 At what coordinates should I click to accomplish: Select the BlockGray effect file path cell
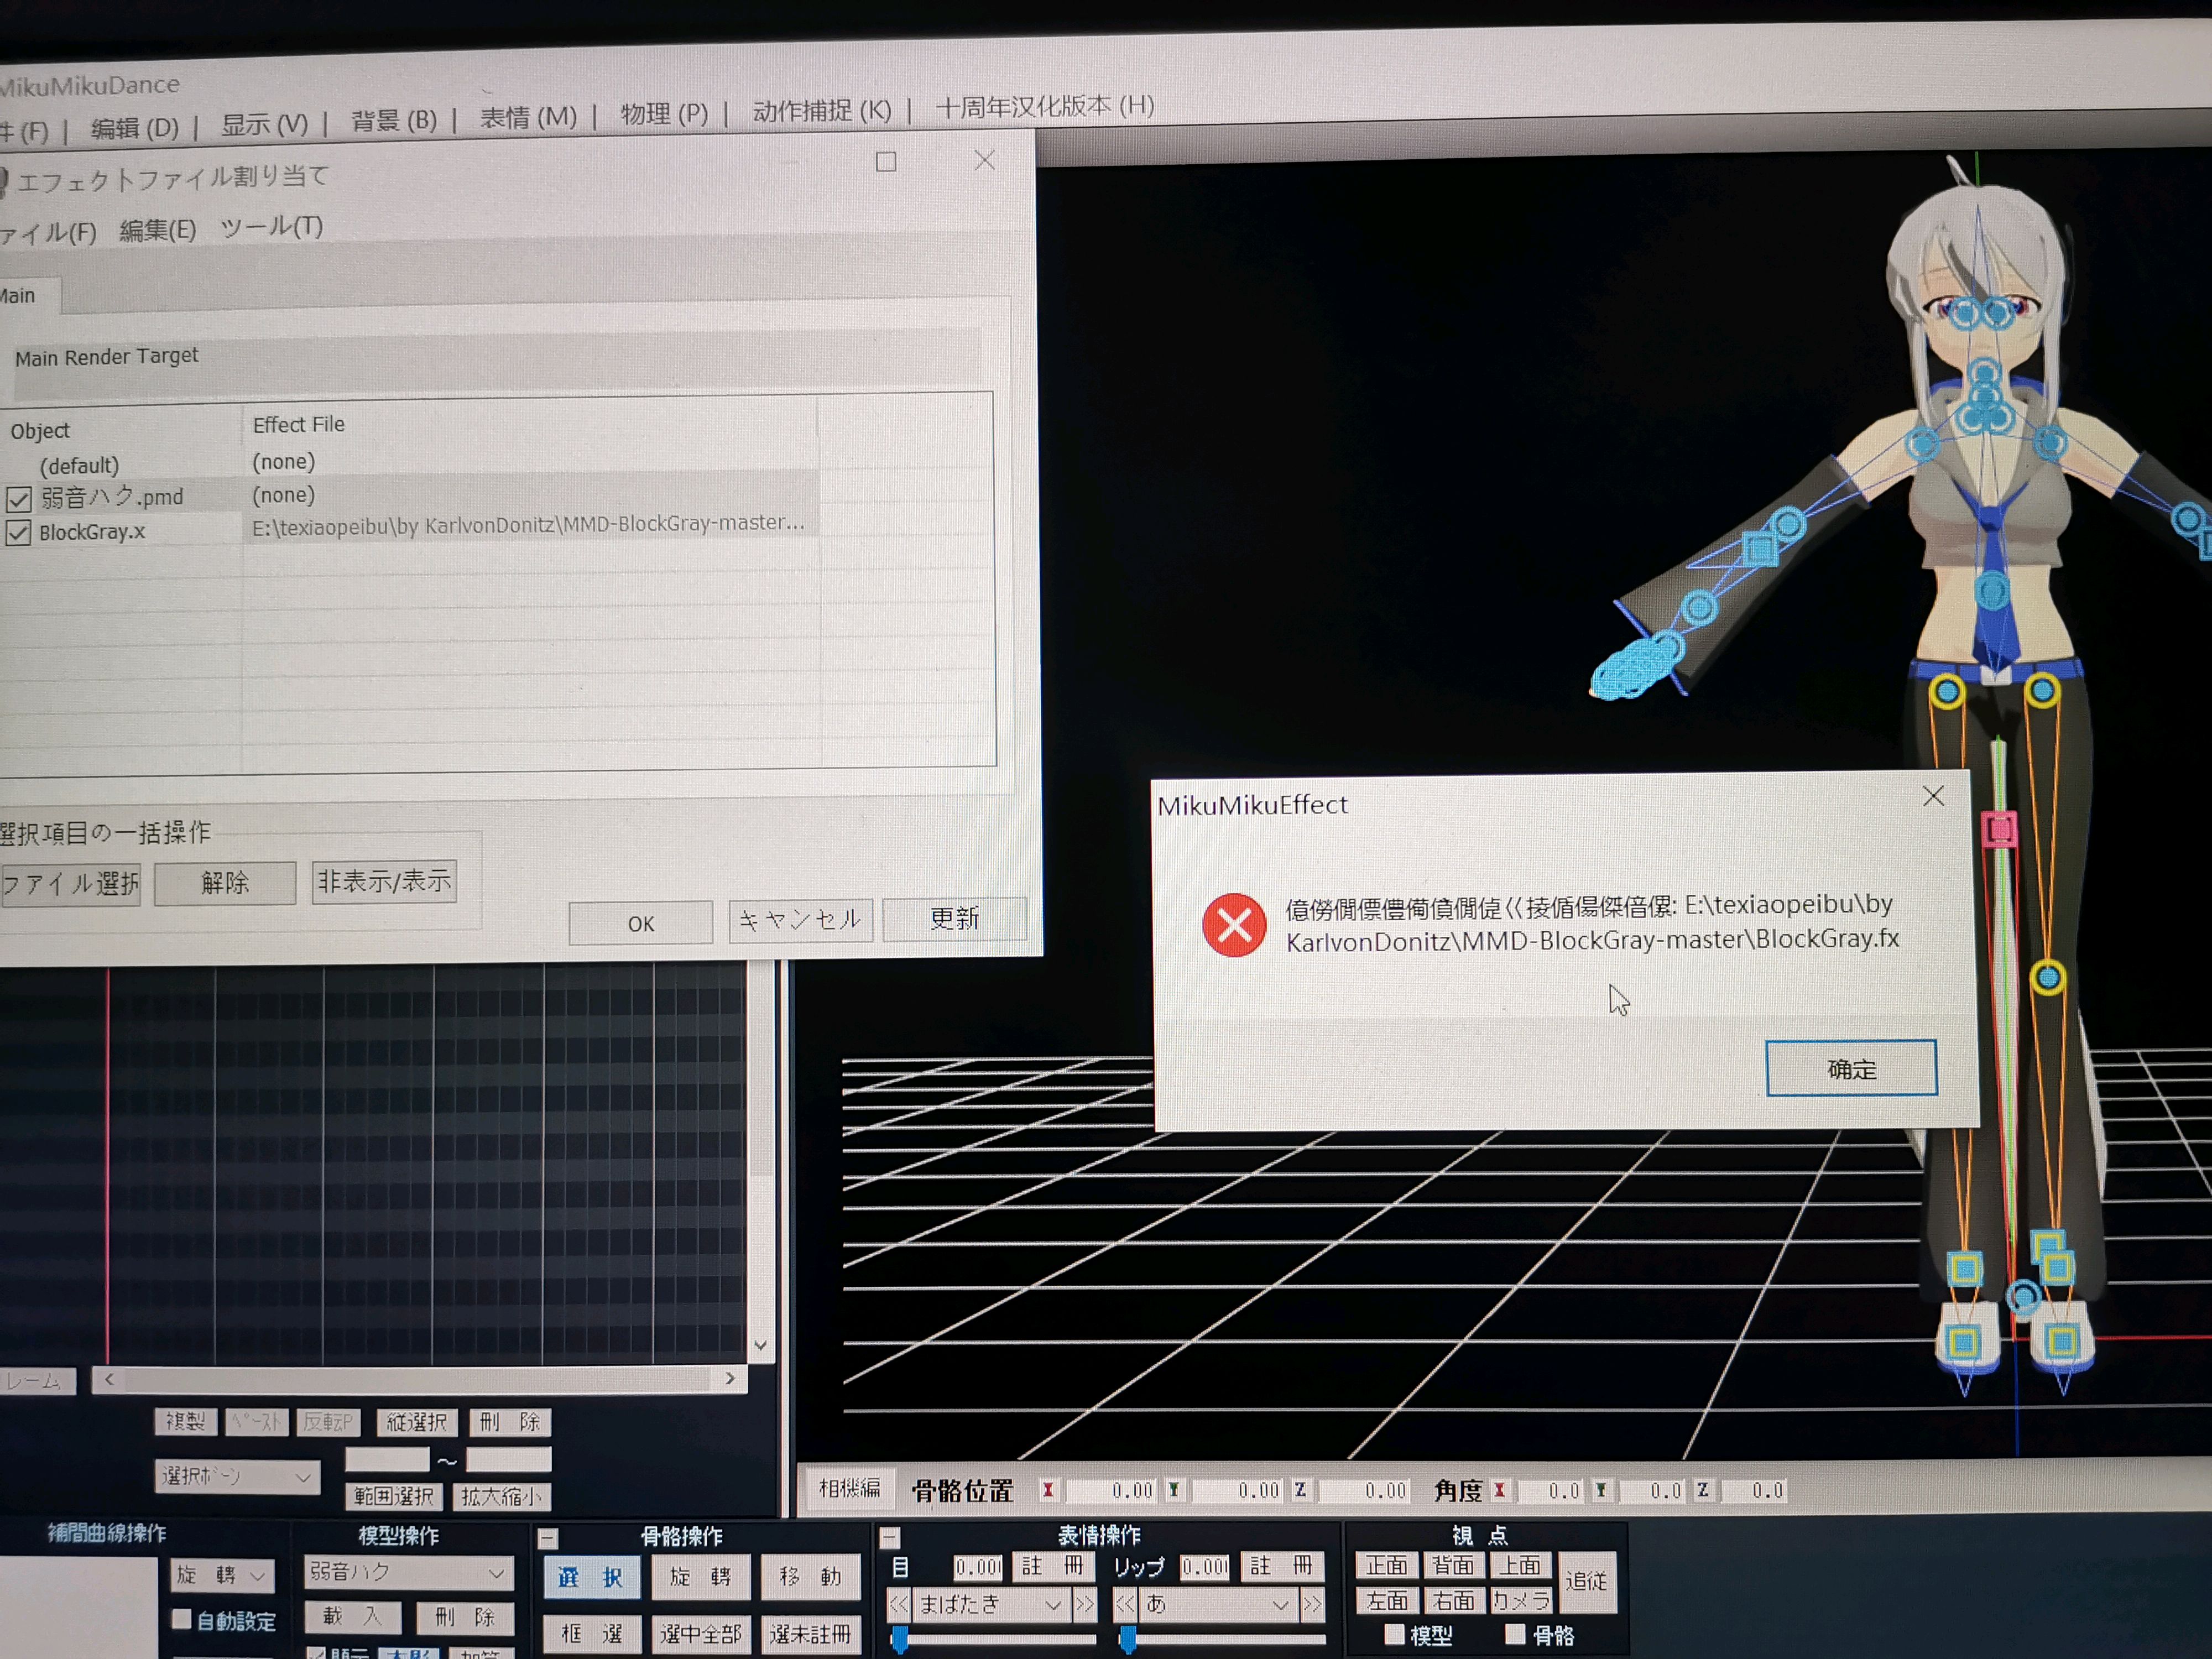pyautogui.click(x=530, y=524)
